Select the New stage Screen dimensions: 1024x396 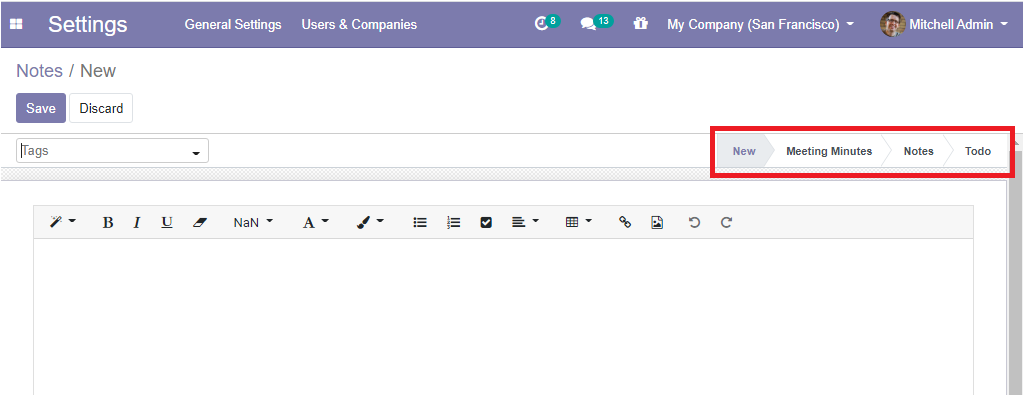[x=744, y=151]
